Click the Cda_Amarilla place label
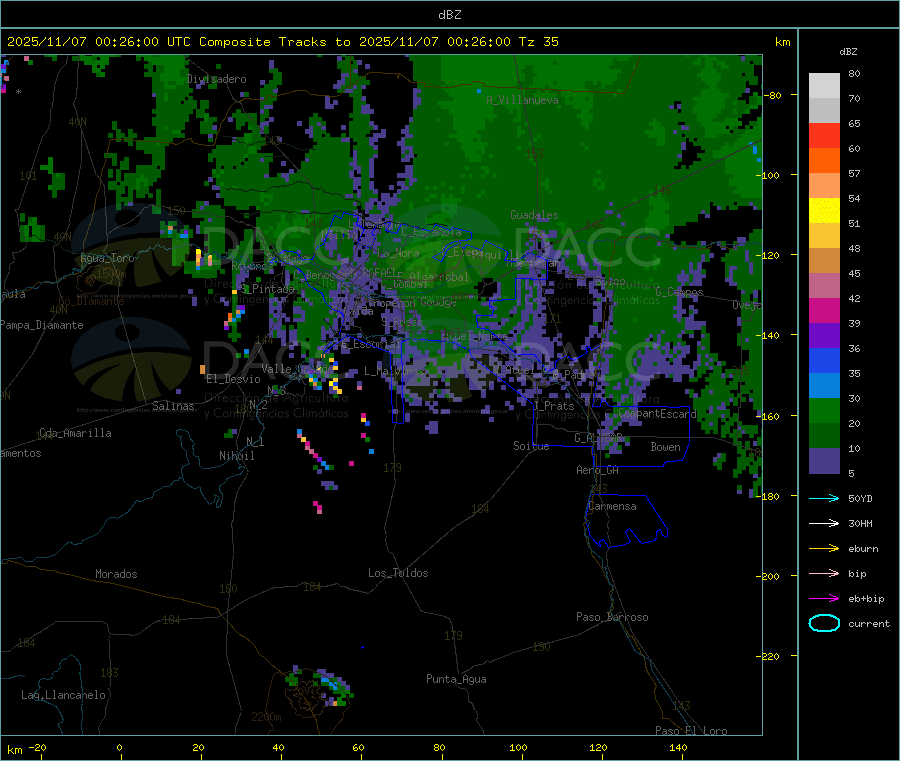The height and width of the screenshot is (761, 900). click(x=75, y=433)
